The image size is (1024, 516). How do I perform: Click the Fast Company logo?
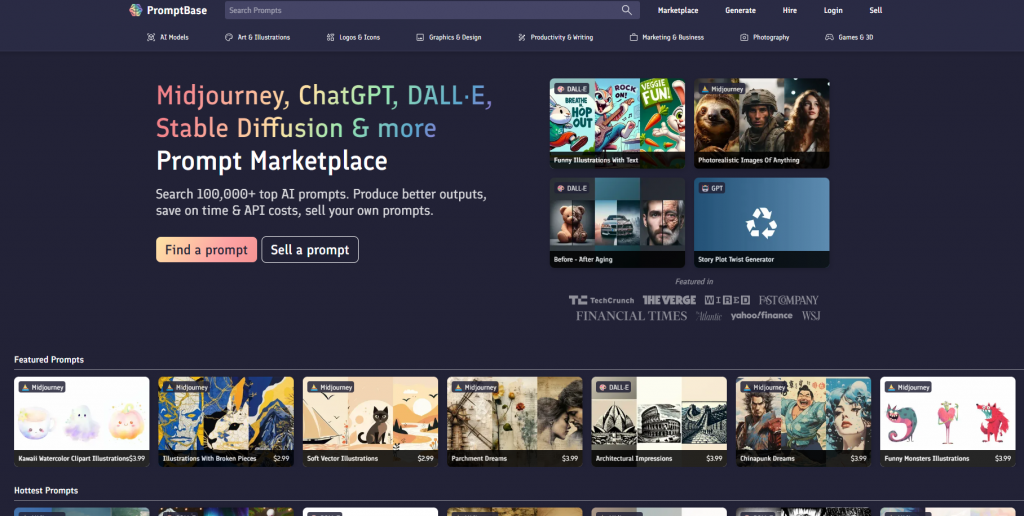[x=788, y=300]
